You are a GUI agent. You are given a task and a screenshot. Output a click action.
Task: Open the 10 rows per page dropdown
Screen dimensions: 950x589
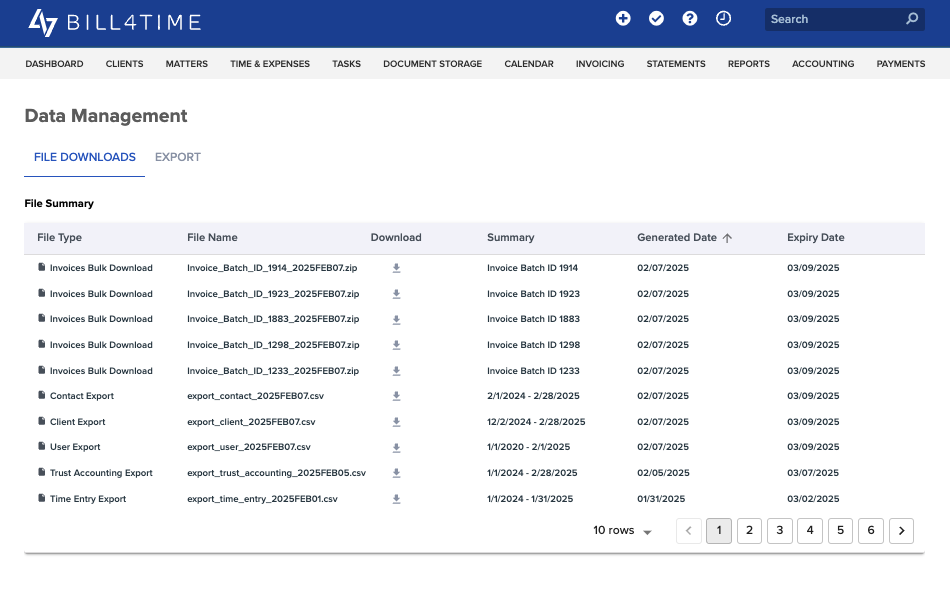pos(623,531)
